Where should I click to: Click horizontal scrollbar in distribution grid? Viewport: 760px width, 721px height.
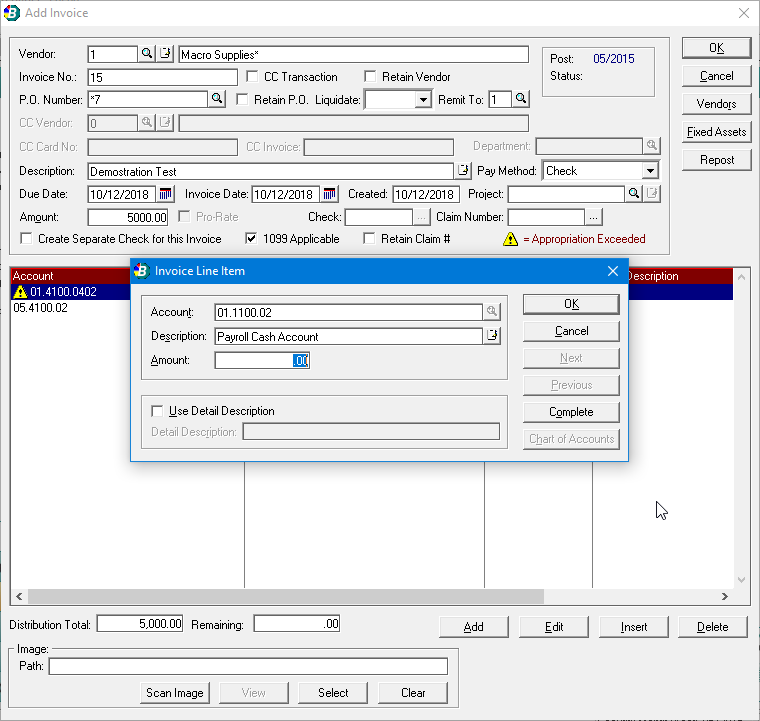tap(286, 596)
